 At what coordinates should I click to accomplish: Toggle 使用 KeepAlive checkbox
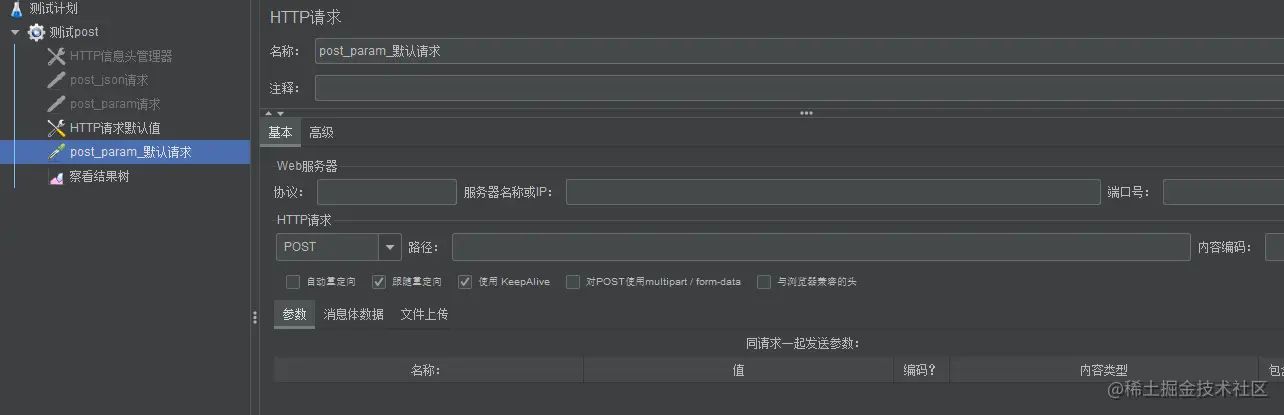click(465, 282)
